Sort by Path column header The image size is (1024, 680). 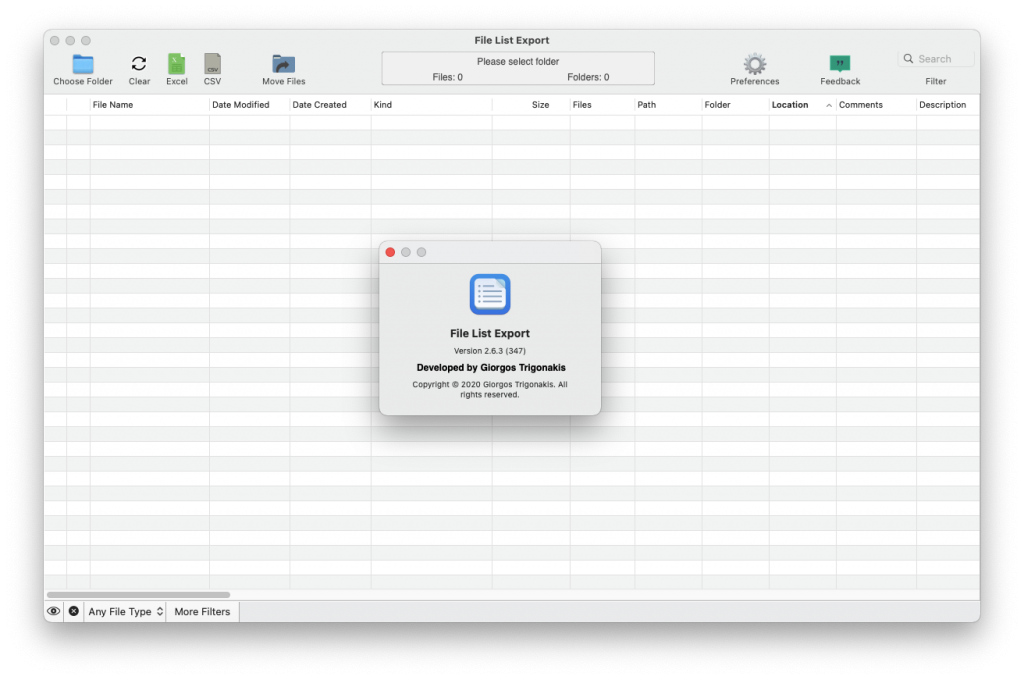pyautogui.click(x=668, y=105)
